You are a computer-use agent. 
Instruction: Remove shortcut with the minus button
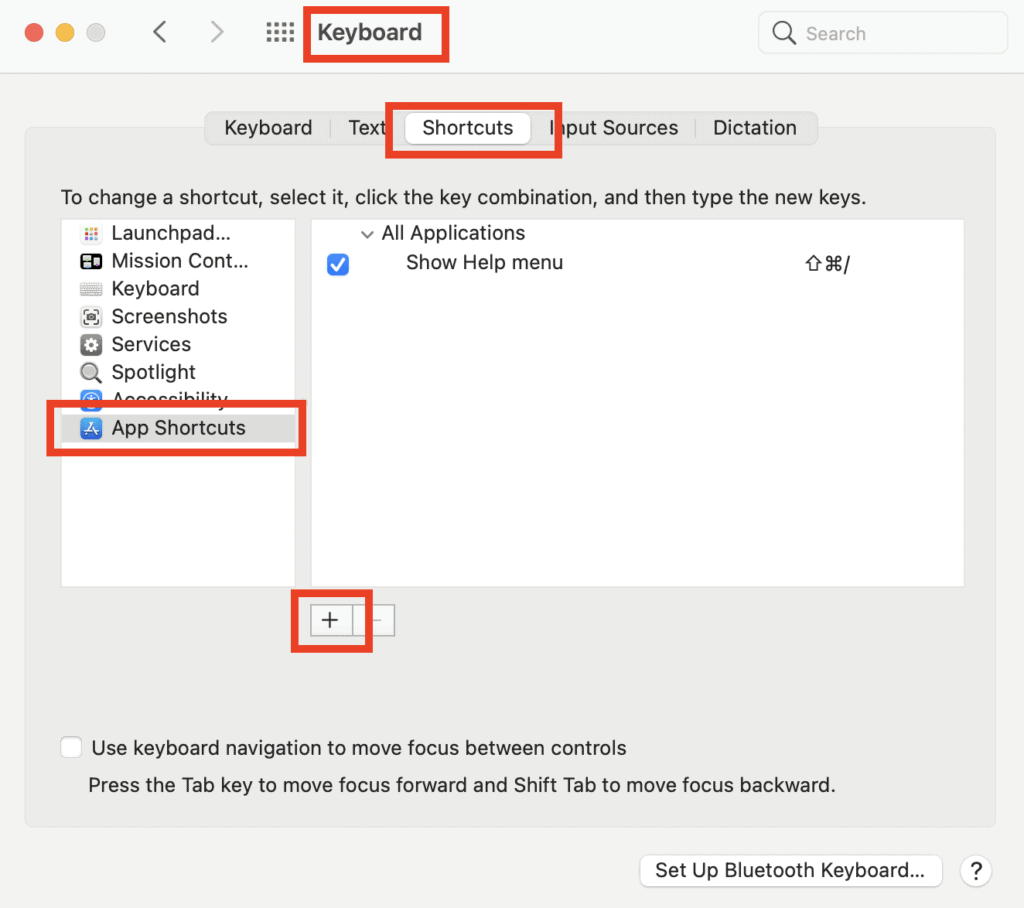click(x=374, y=620)
